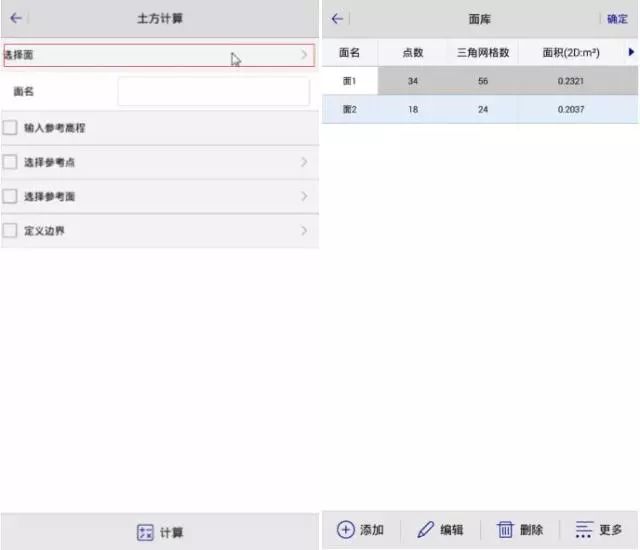Image resolution: width=640 pixels, height=550 pixels.
Task: Click the 面库 title
Action: click(x=480, y=19)
